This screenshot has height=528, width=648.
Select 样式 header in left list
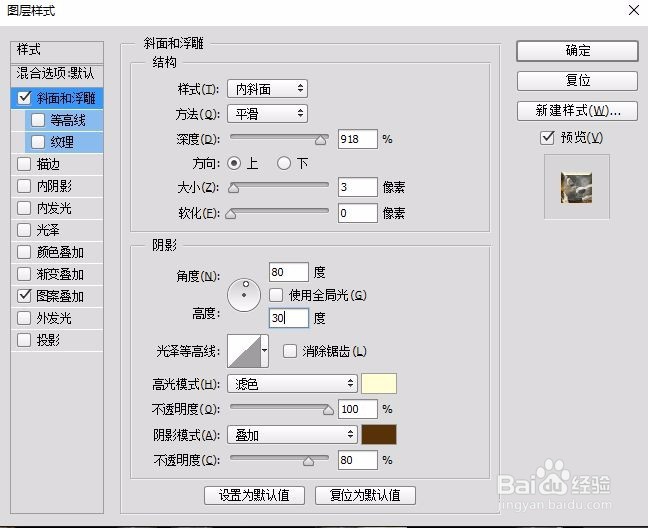pos(57,51)
